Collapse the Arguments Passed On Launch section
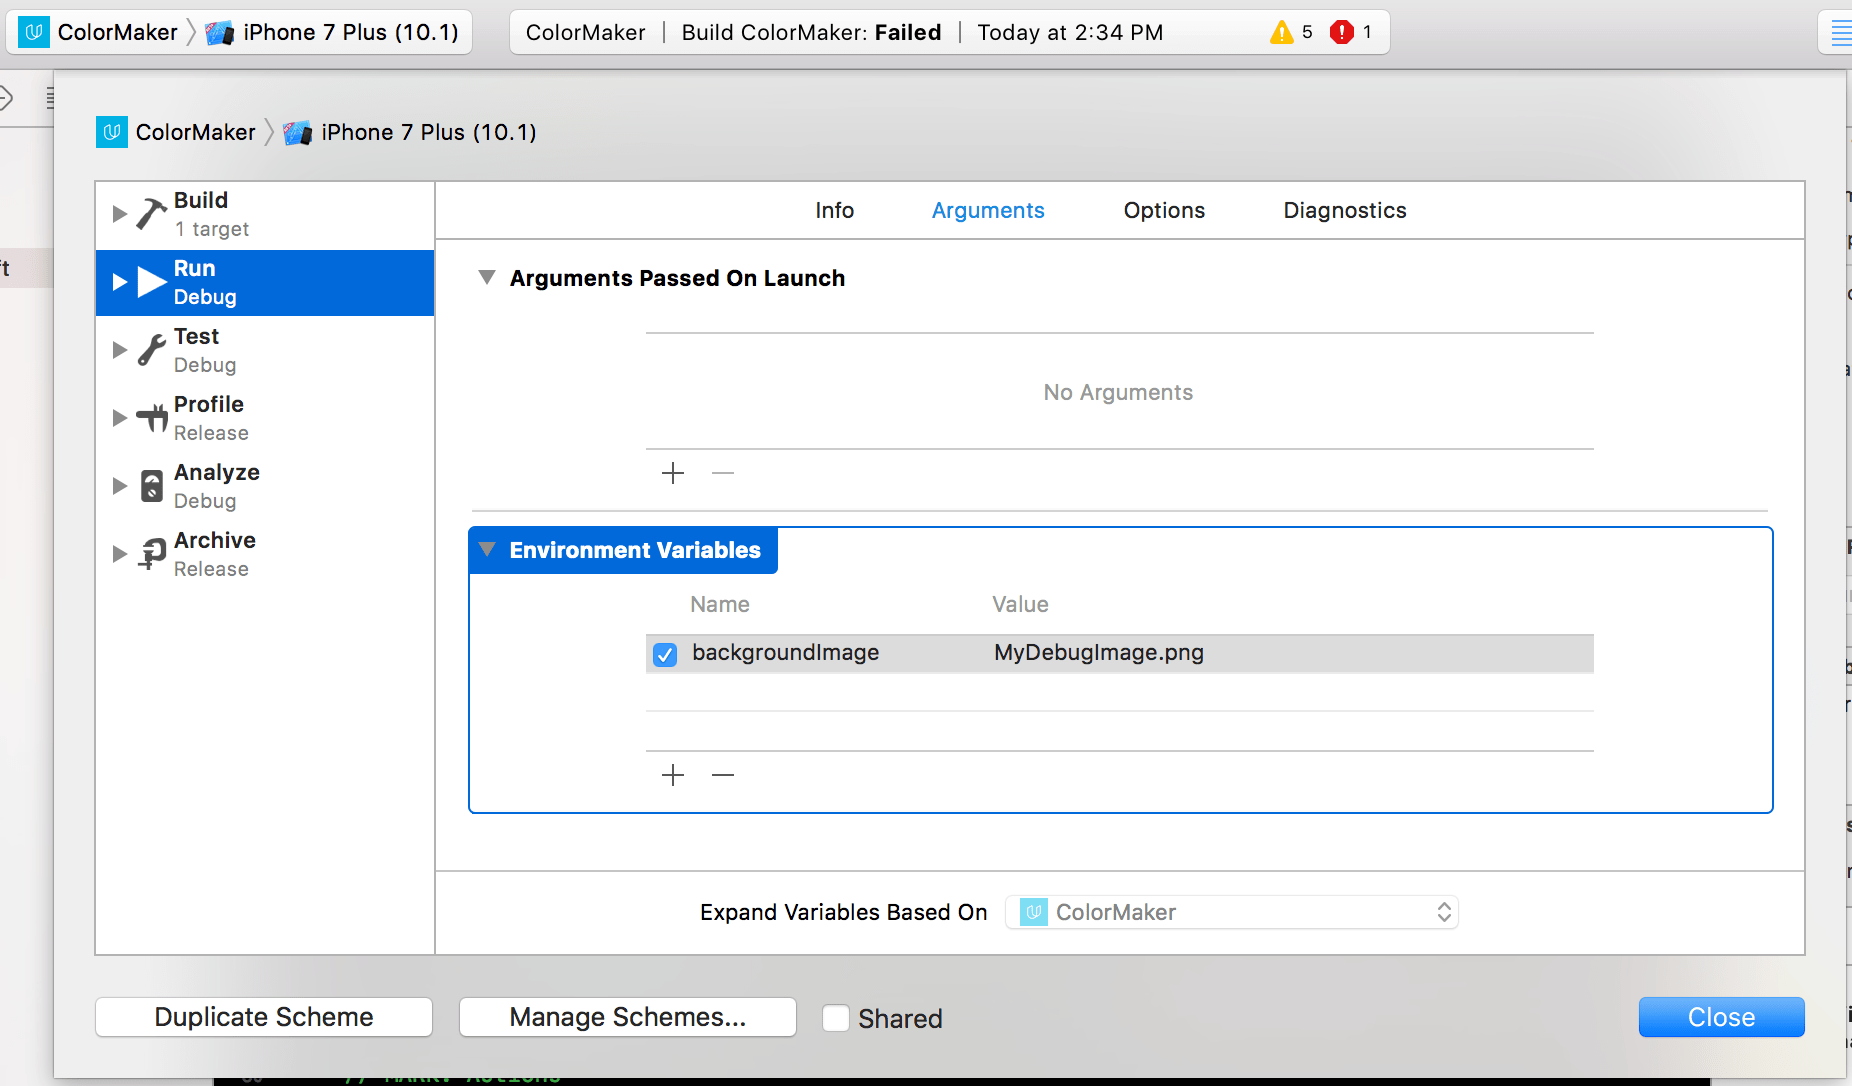Screen dimensions: 1852x1086 pyautogui.click(x=487, y=278)
